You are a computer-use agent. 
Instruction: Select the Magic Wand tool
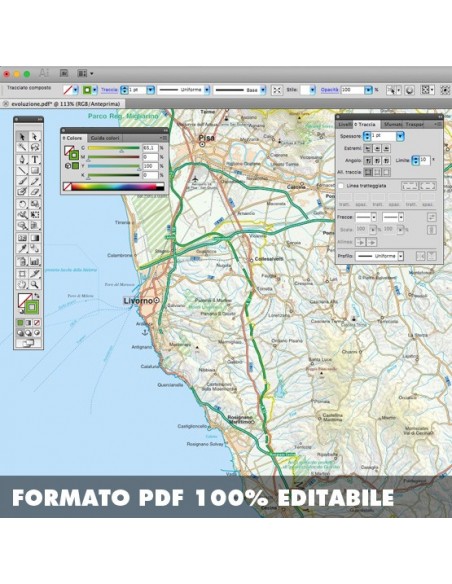pyautogui.click(x=22, y=147)
